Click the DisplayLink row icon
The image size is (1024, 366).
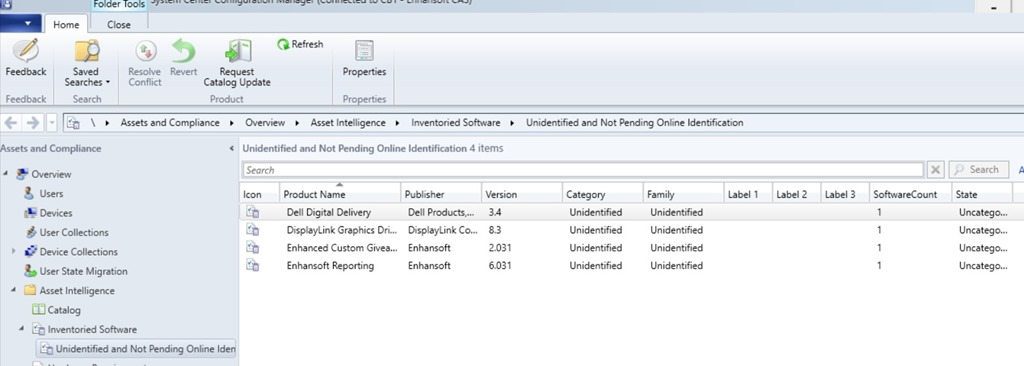tap(253, 230)
